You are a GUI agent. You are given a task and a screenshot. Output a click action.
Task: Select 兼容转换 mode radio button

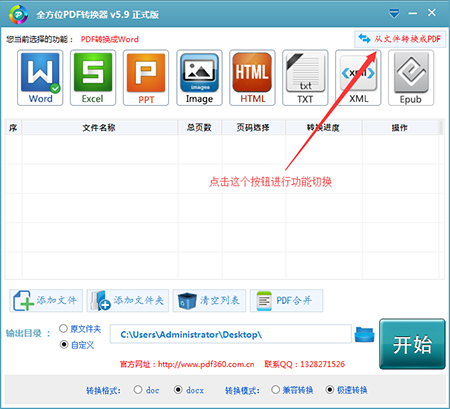pyautogui.click(x=275, y=390)
